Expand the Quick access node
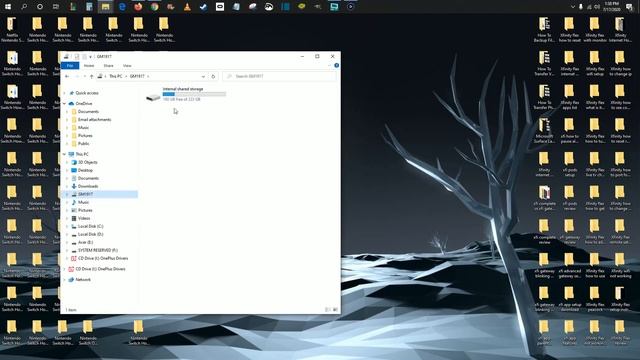640x360 pixels. pyautogui.click(x=64, y=93)
